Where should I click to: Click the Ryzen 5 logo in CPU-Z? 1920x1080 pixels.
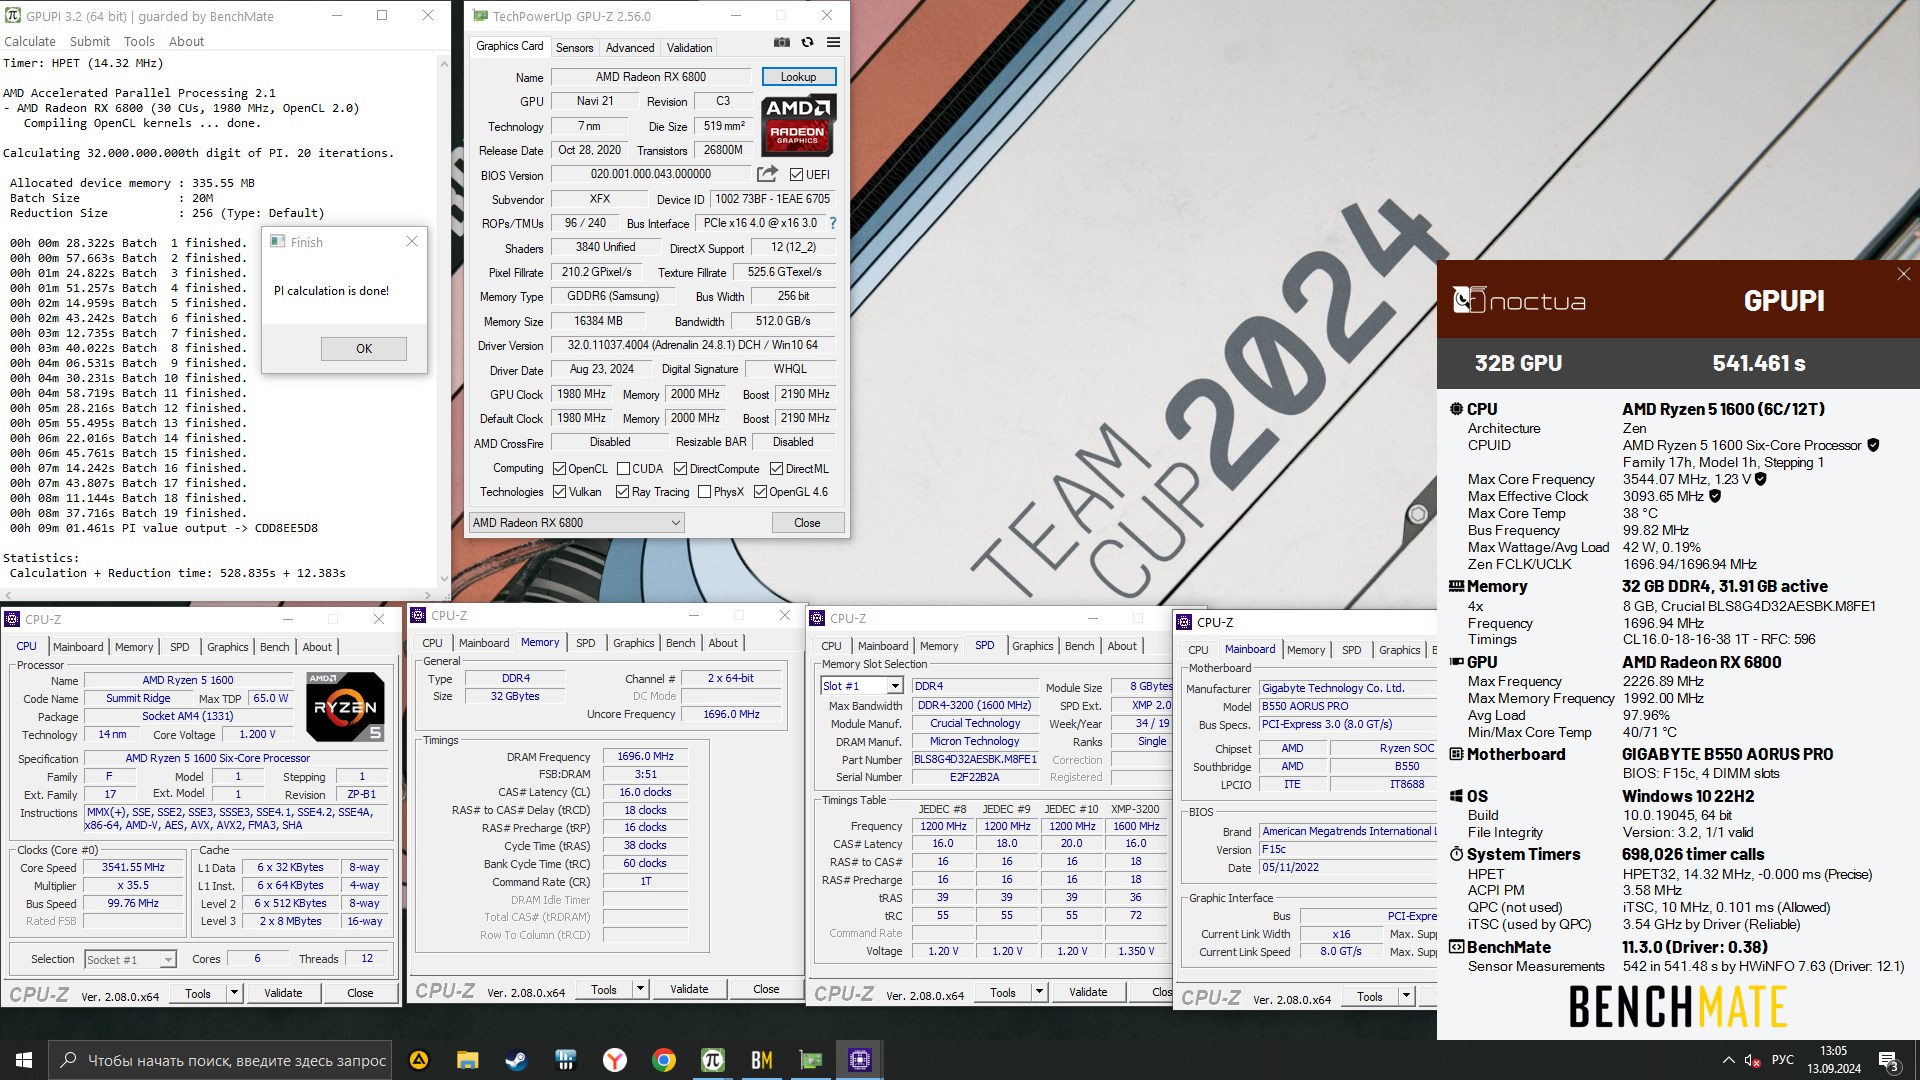[345, 706]
